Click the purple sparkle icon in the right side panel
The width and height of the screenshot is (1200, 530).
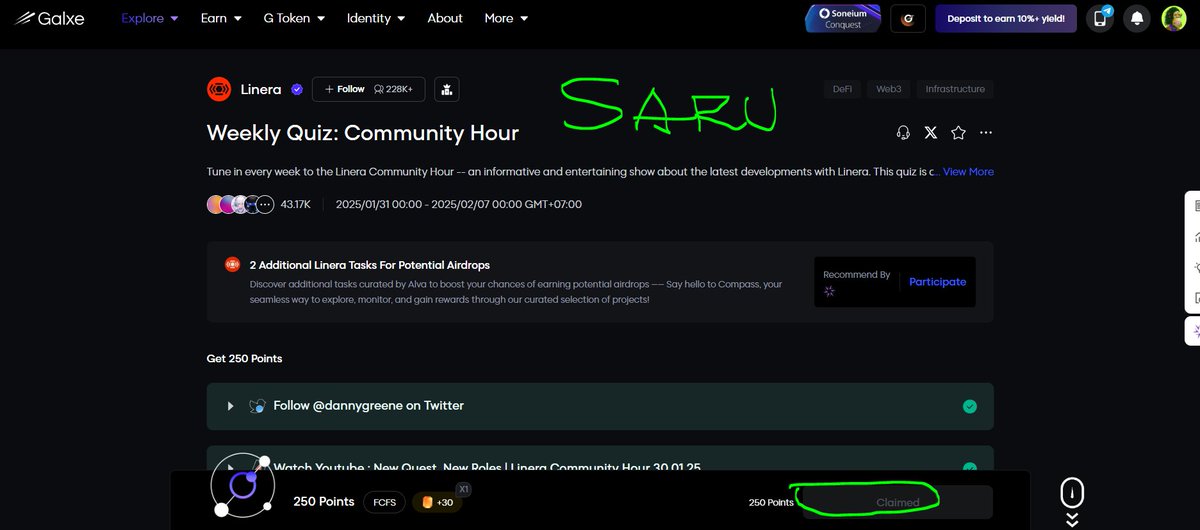(x=1196, y=330)
